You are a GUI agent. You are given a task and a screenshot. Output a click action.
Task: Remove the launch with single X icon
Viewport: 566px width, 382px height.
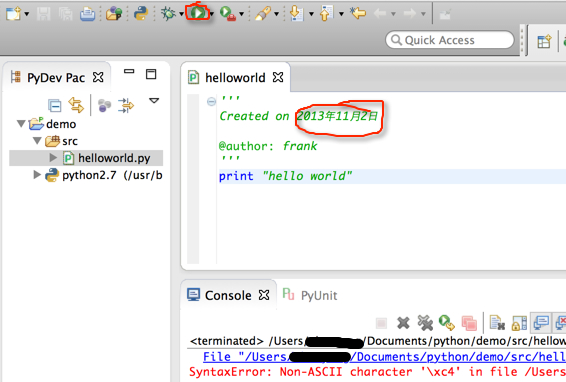(x=403, y=323)
